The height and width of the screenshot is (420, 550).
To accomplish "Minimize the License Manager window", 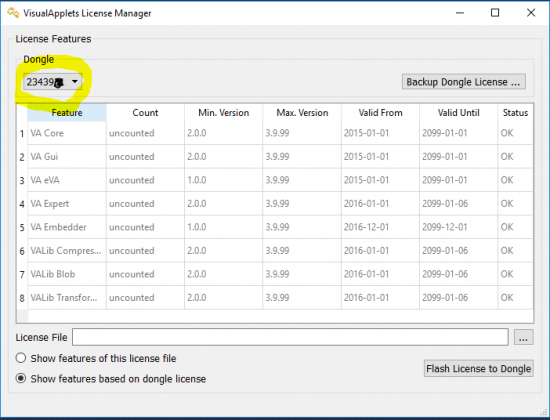I will [x=460, y=13].
